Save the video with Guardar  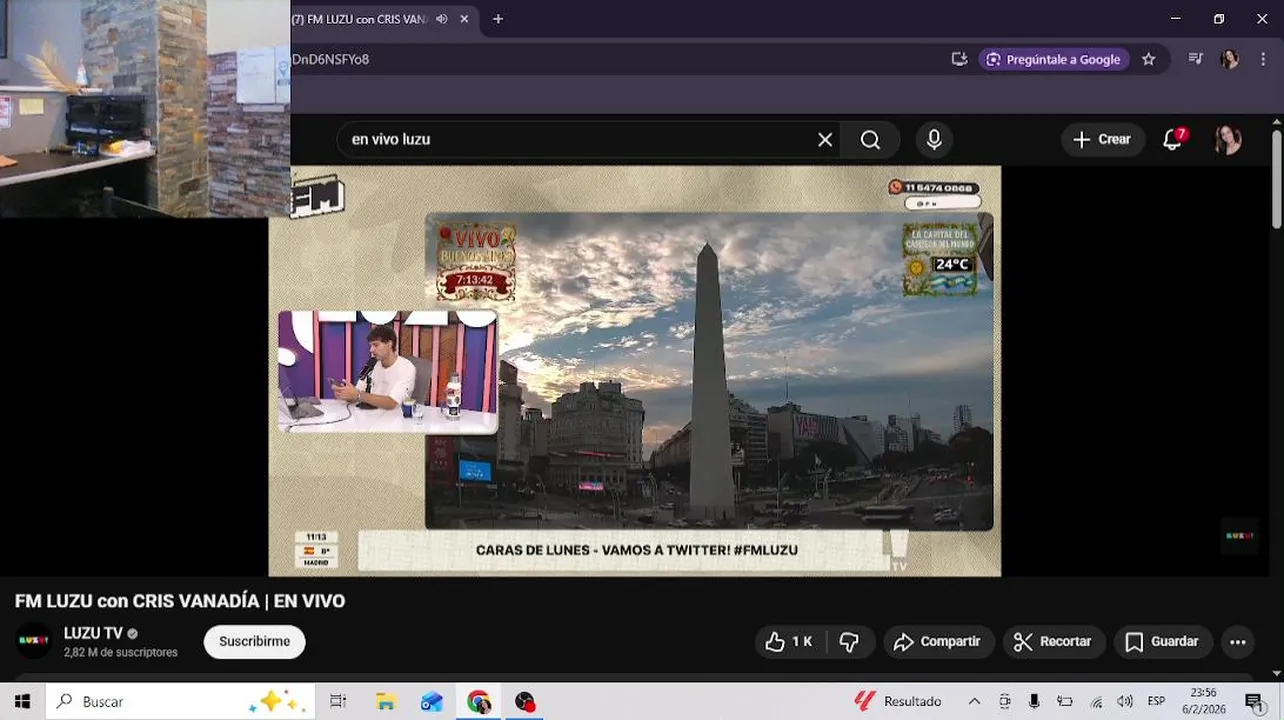coord(1162,642)
